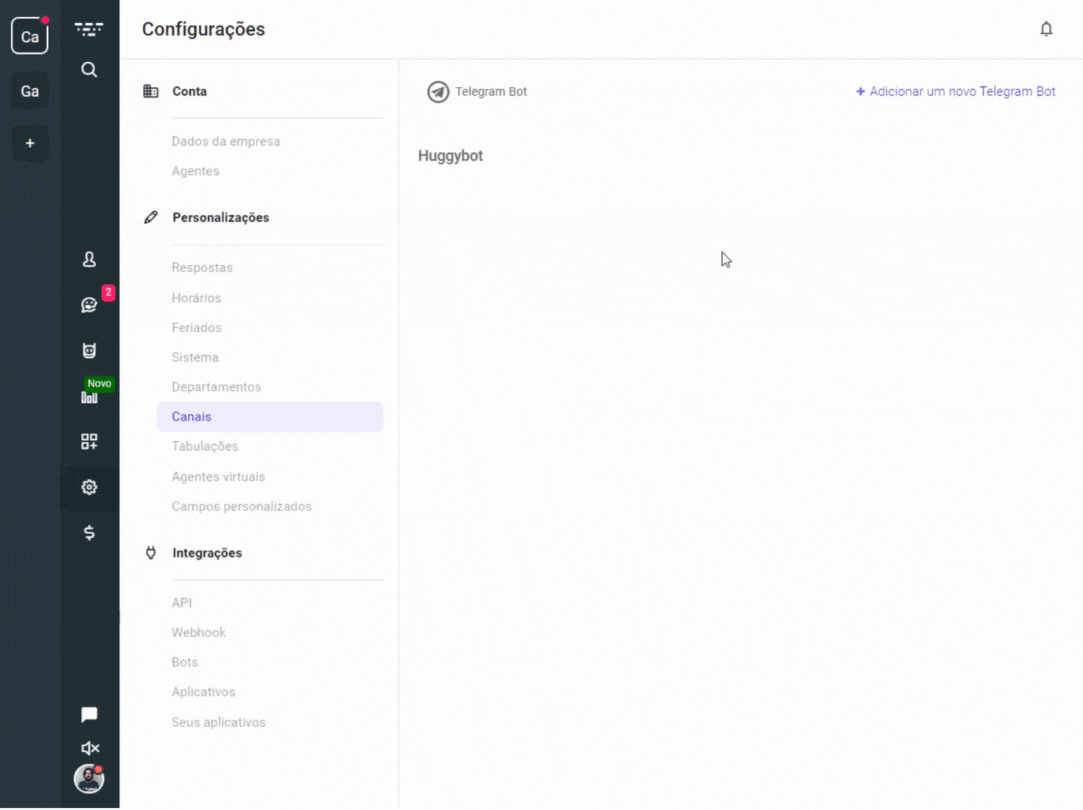Open reports icon labeled Novo
Screen dimensions: 1083x810
[89, 396]
